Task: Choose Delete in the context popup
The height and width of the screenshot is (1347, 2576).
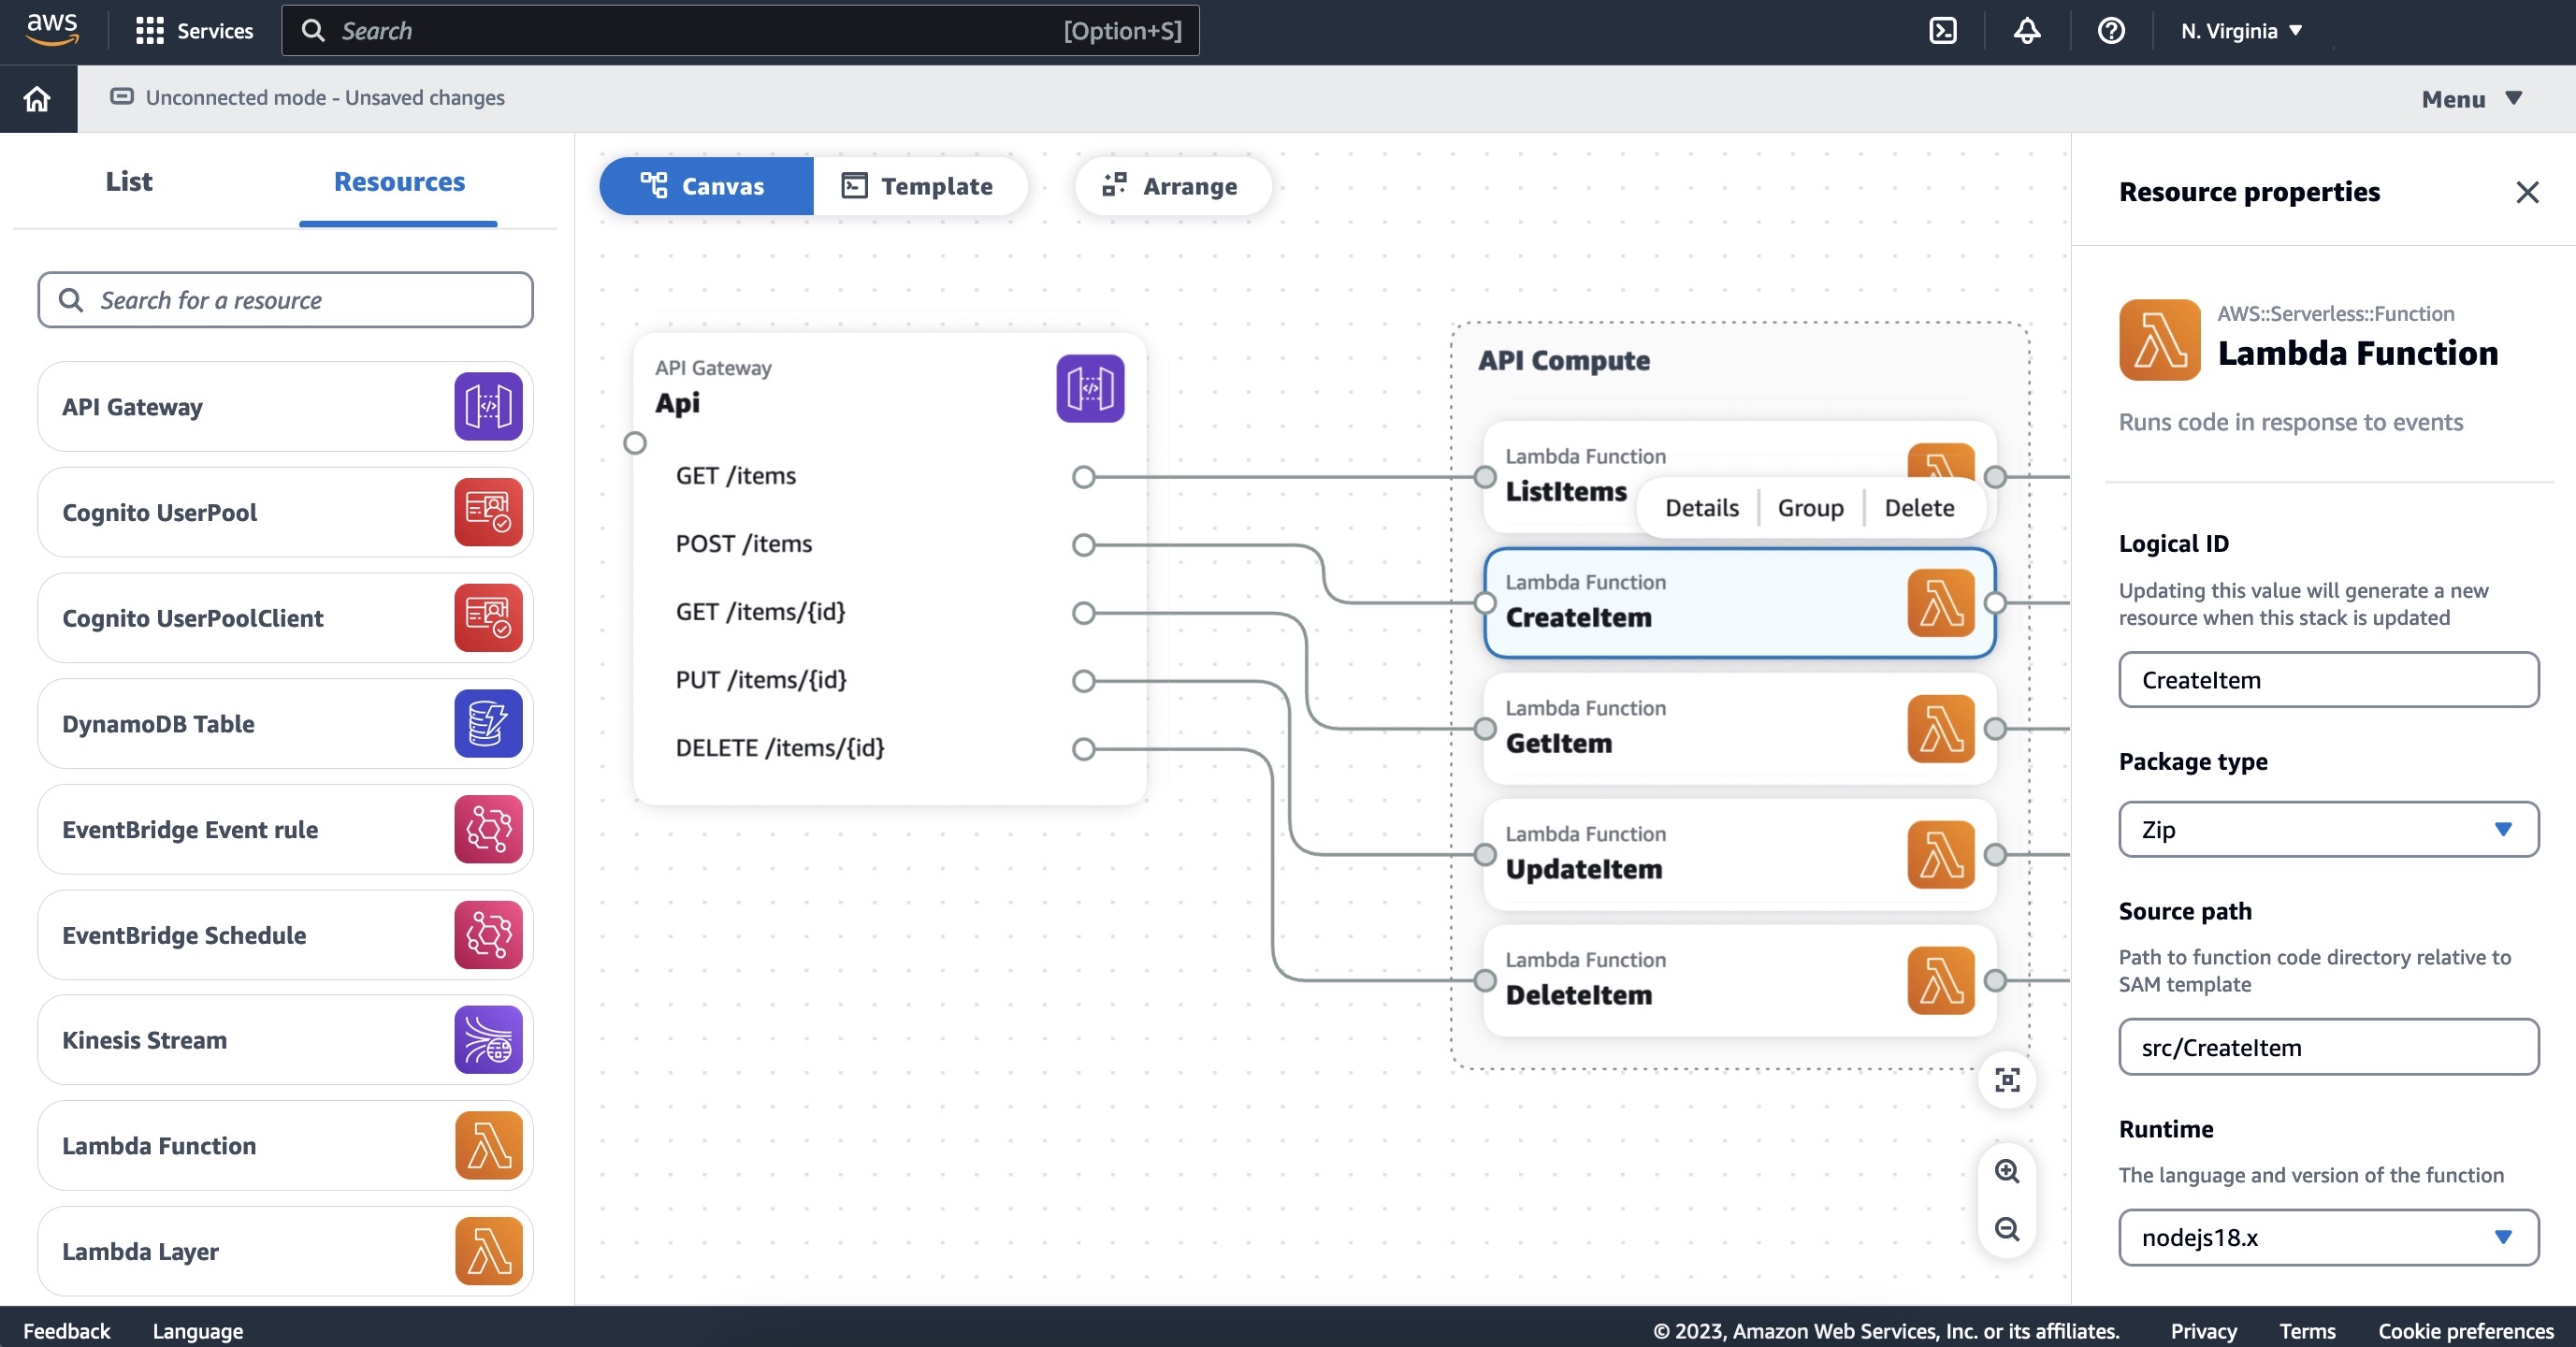Action: click(1919, 508)
